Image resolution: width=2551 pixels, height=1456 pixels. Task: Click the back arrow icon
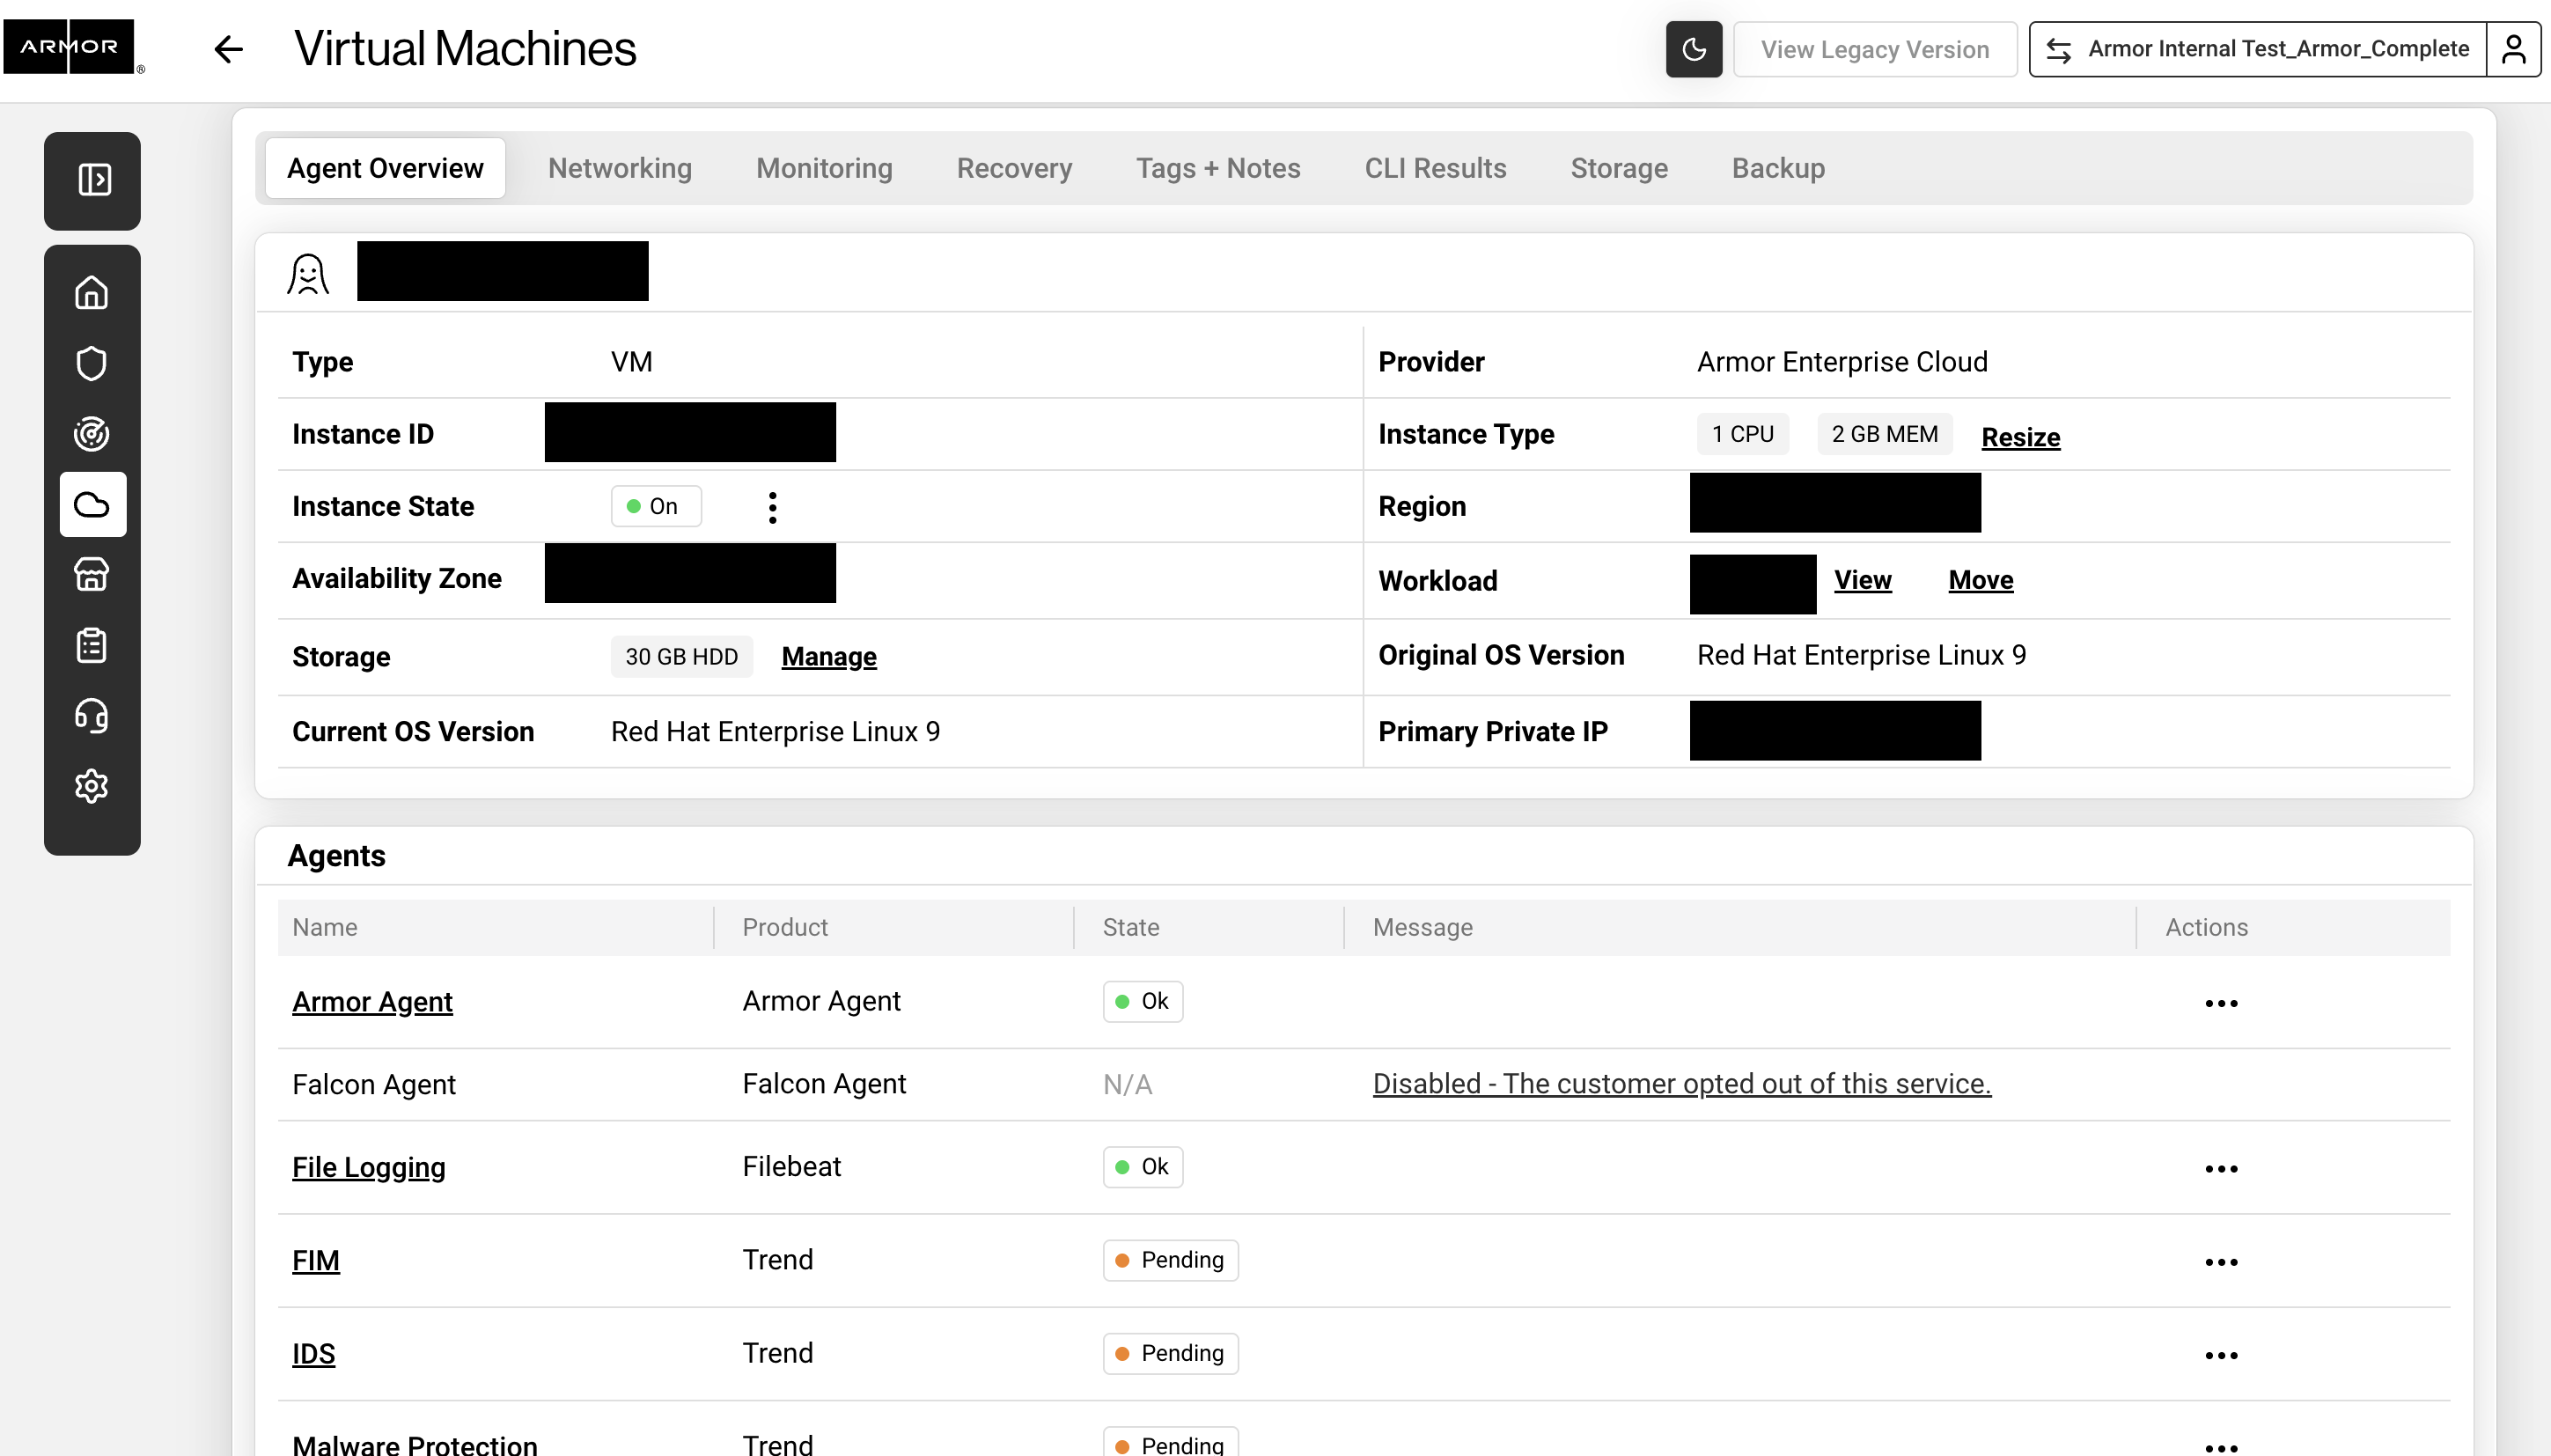click(228, 49)
